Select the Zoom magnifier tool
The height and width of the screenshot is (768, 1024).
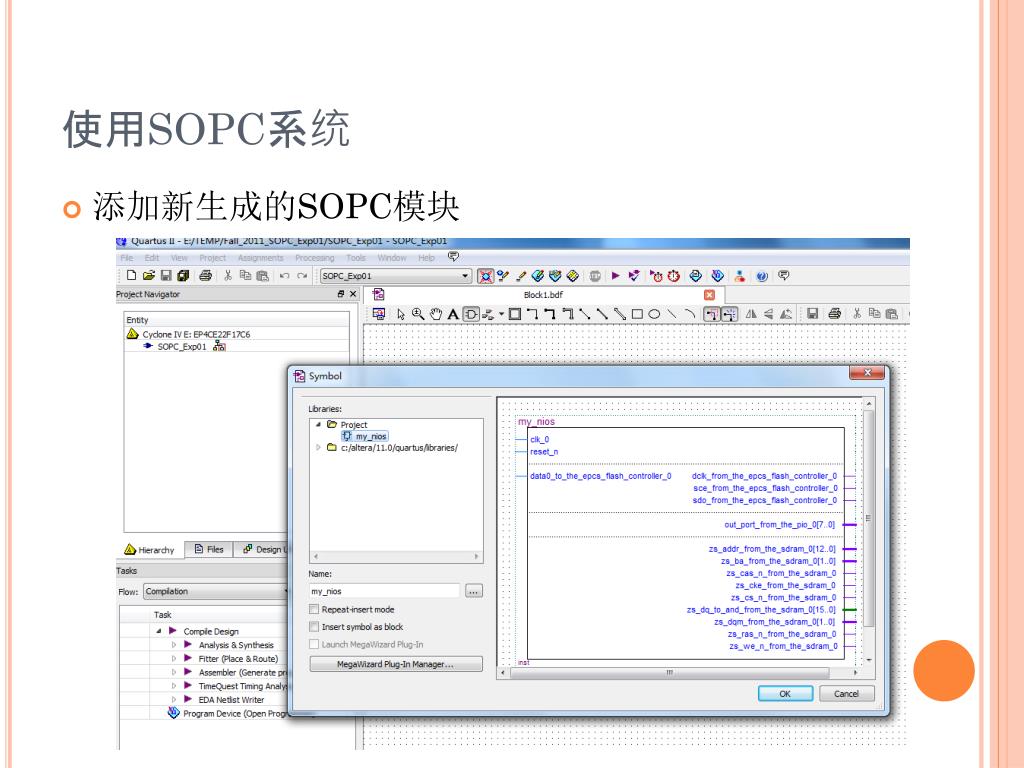coord(418,314)
